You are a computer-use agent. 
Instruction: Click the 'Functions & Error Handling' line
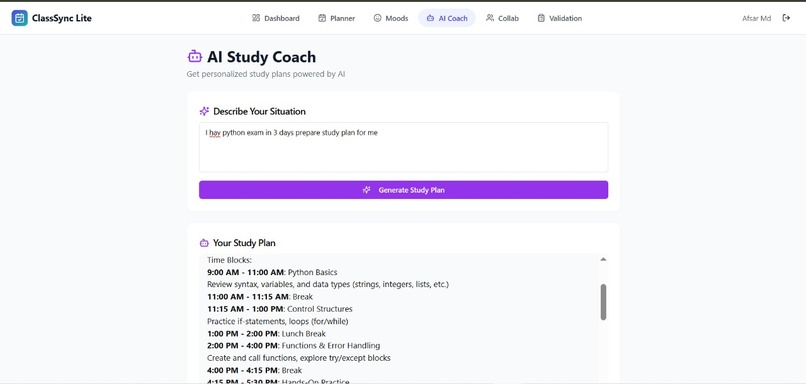[x=294, y=345]
